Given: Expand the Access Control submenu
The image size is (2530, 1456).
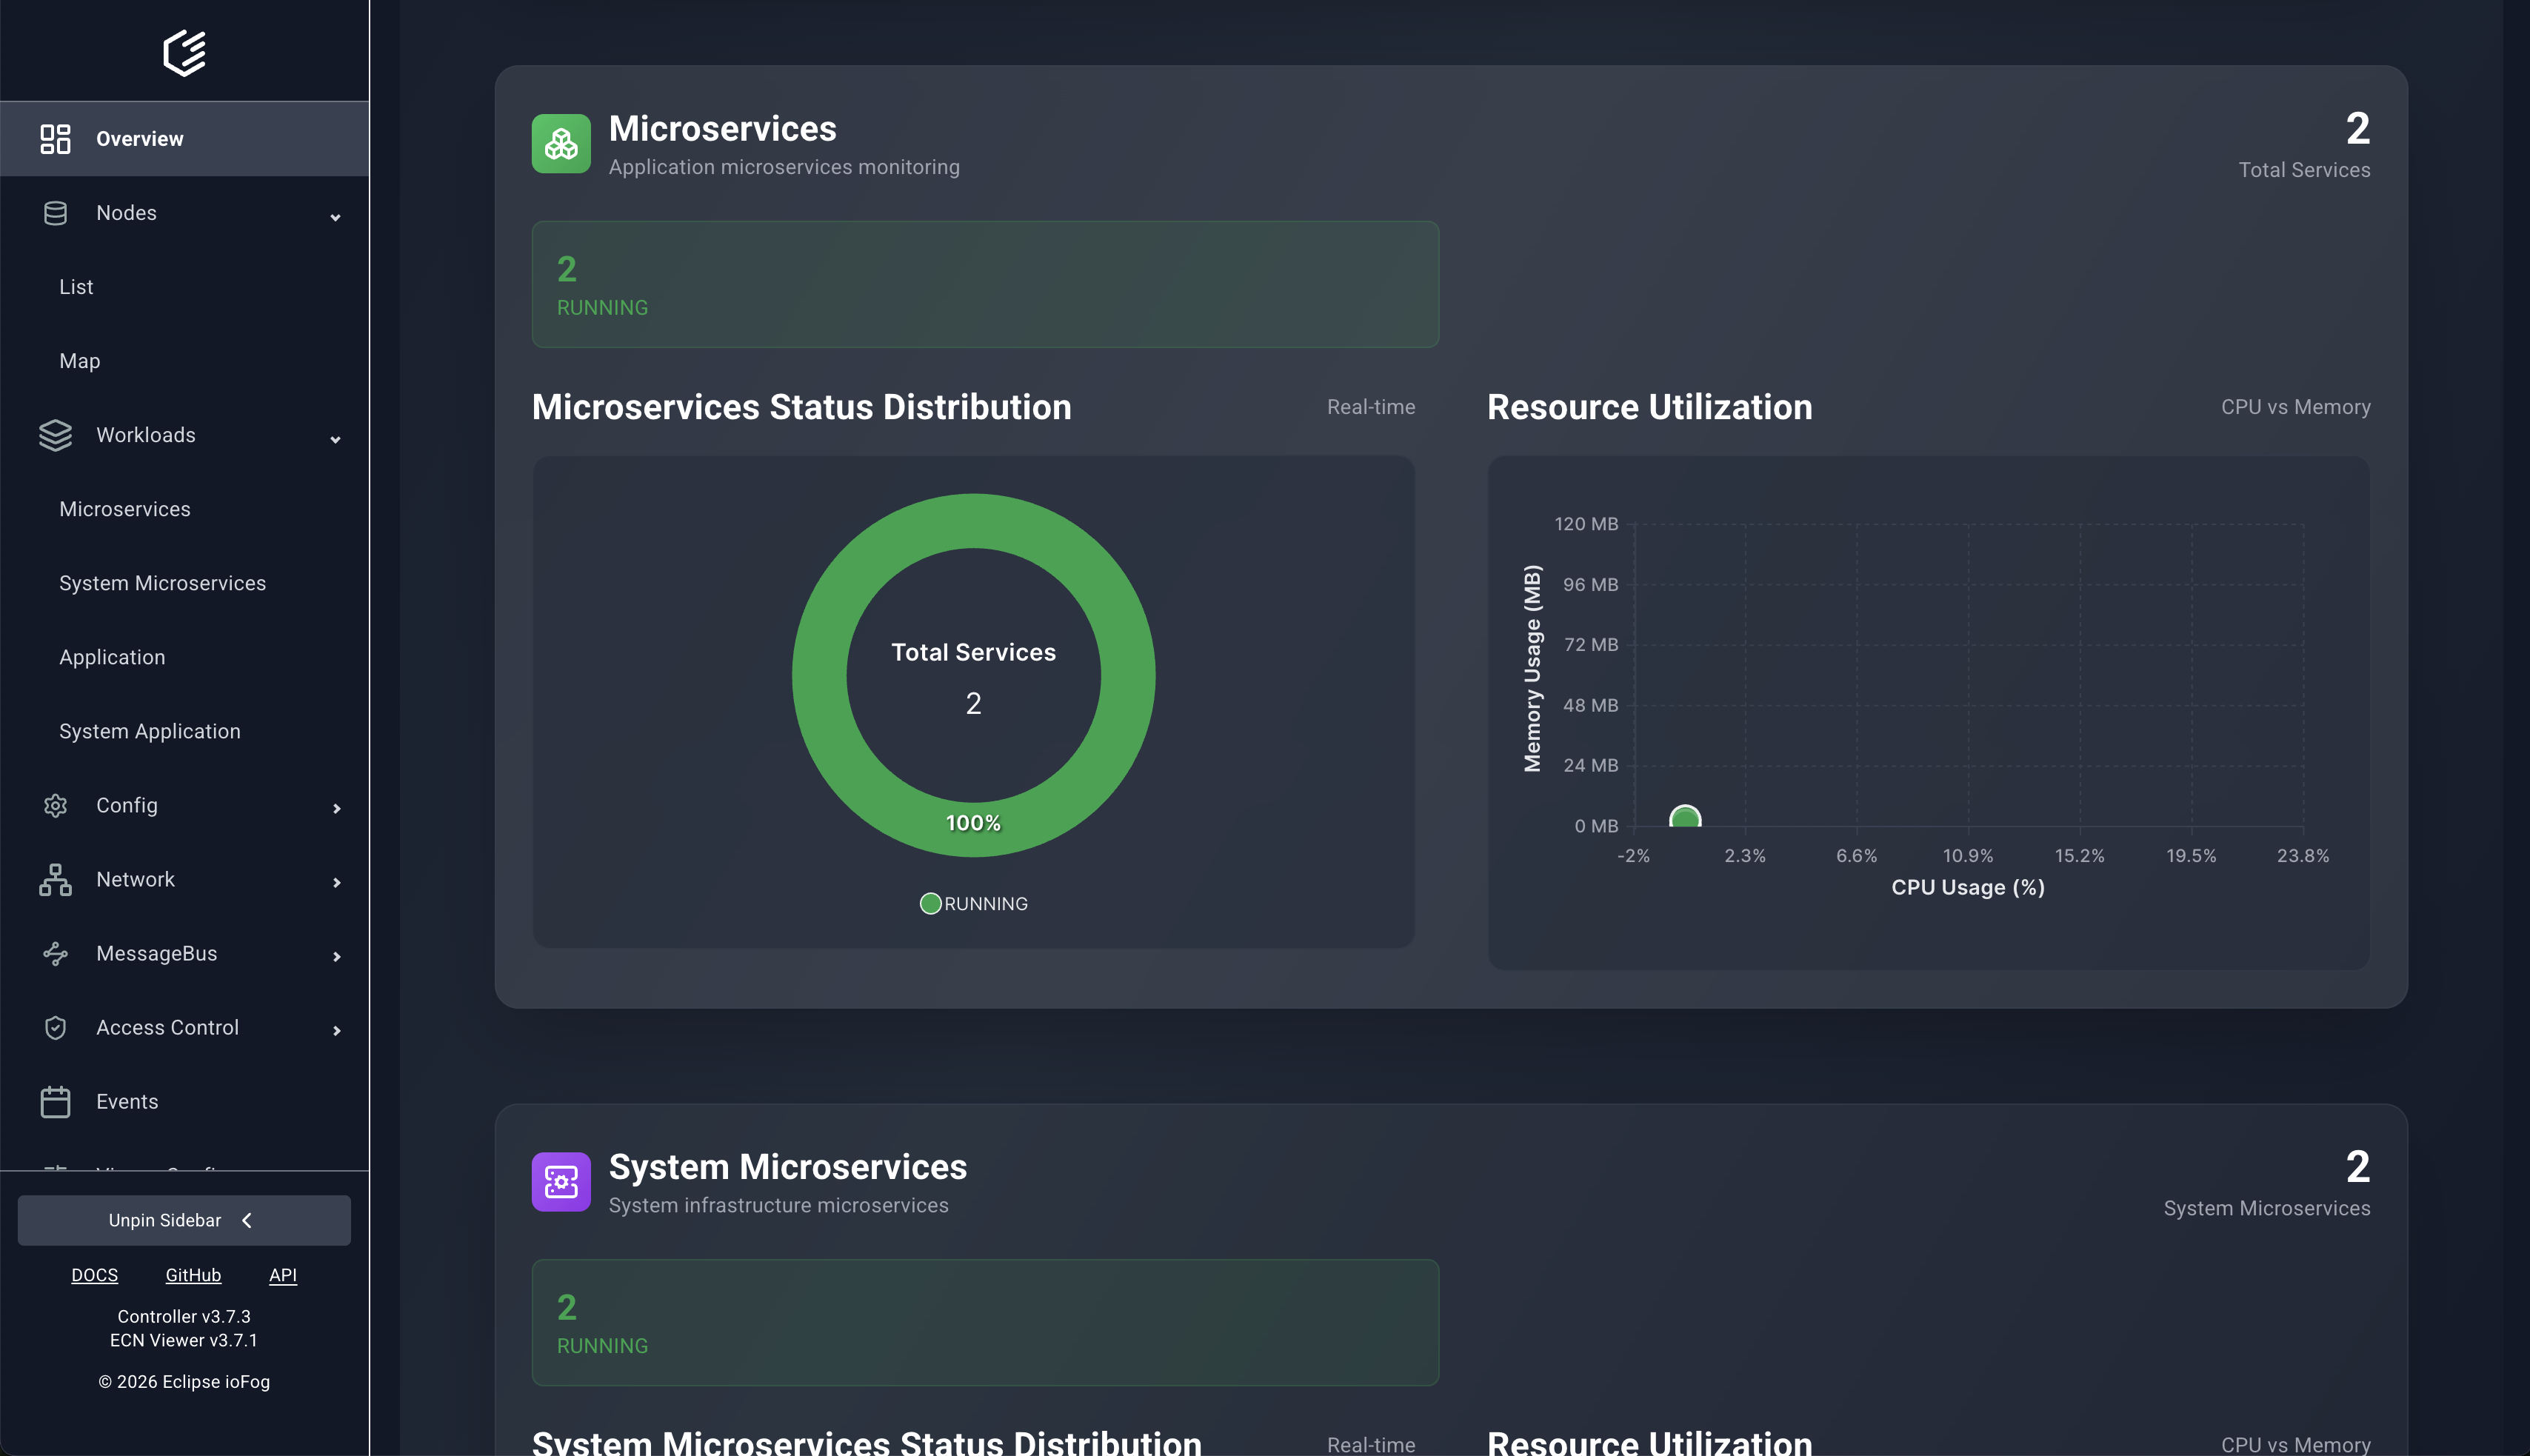Looking at the screenshot, I should point(336,1030).
